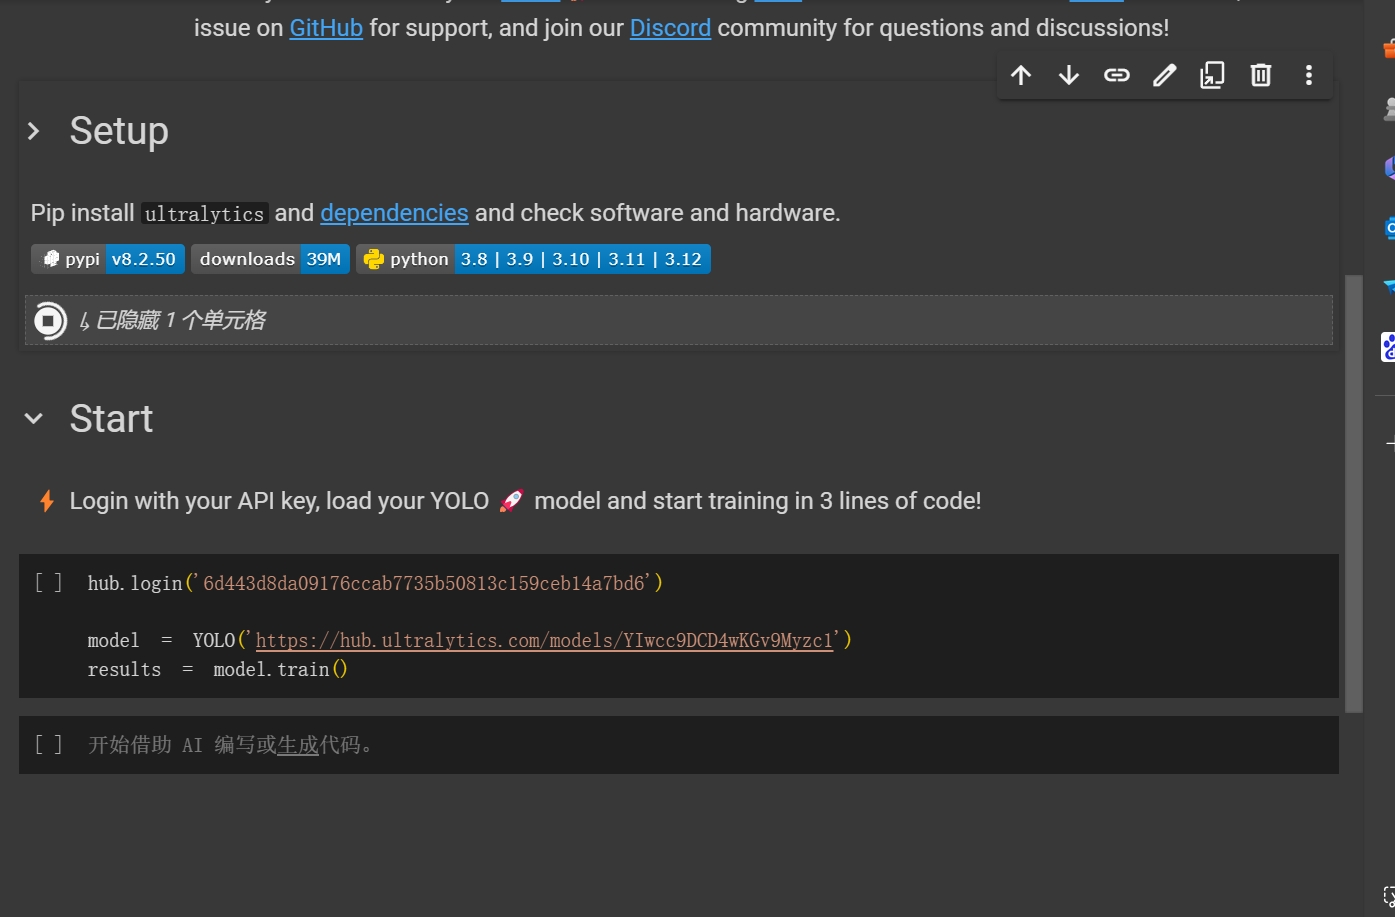This screenshot has width=1395, height=917.
Task: Delete the cell with the trash icon
Action: pos(1261,75)
